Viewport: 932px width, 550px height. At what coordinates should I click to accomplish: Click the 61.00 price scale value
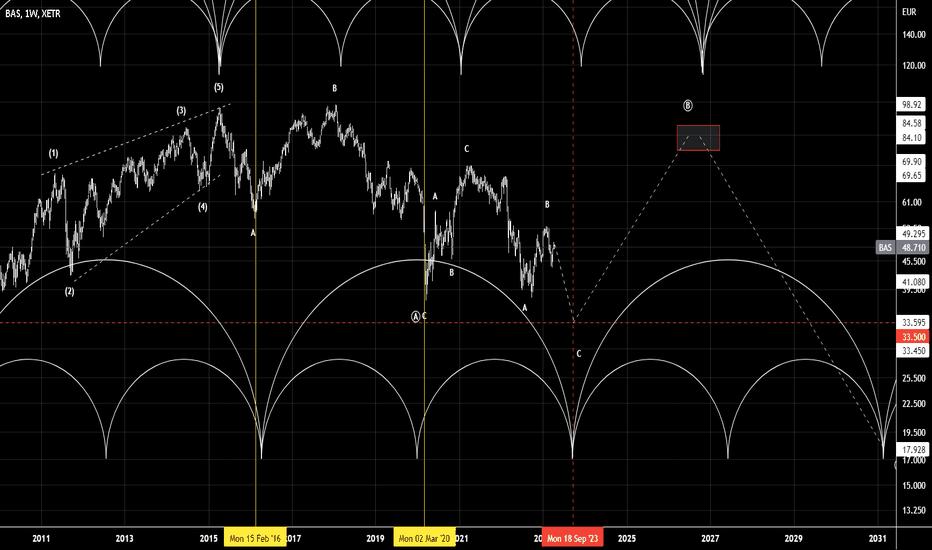point(911,203)
